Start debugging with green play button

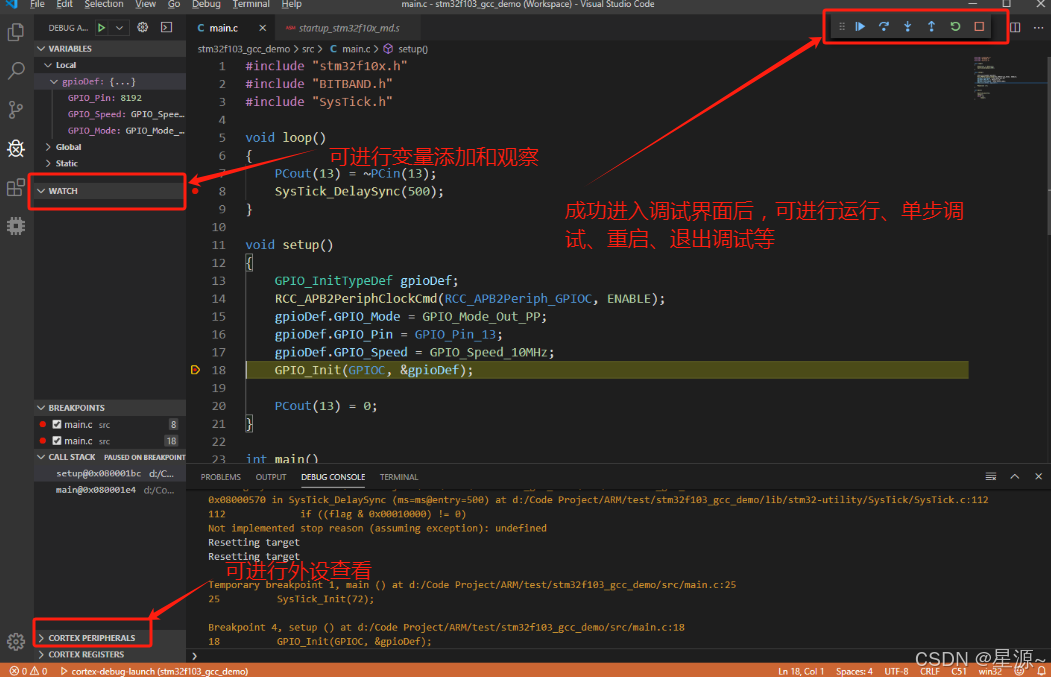tap(101, 27)
